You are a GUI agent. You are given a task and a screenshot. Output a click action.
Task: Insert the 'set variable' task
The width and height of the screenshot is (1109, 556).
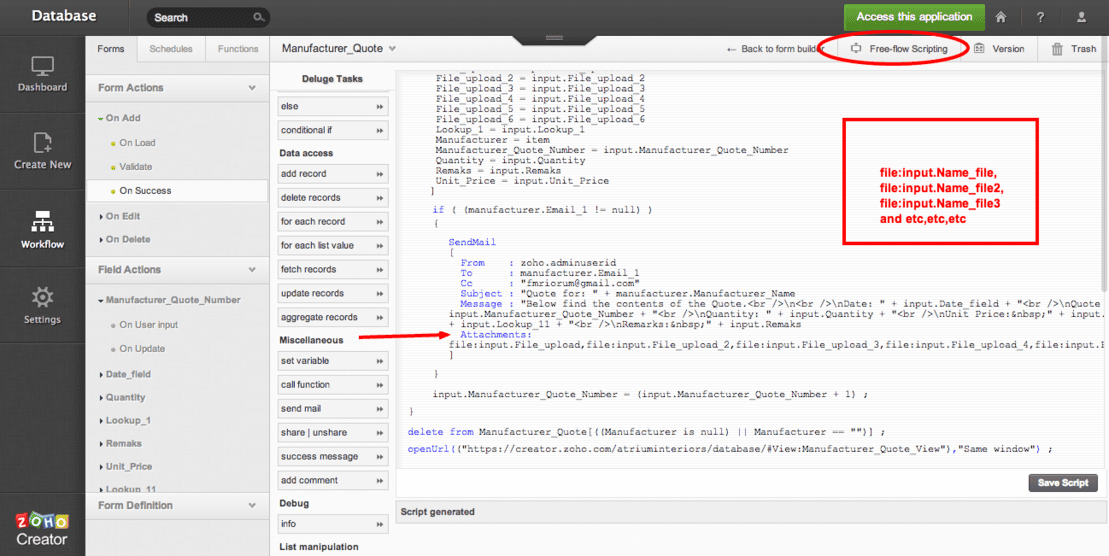coord(332,361)
